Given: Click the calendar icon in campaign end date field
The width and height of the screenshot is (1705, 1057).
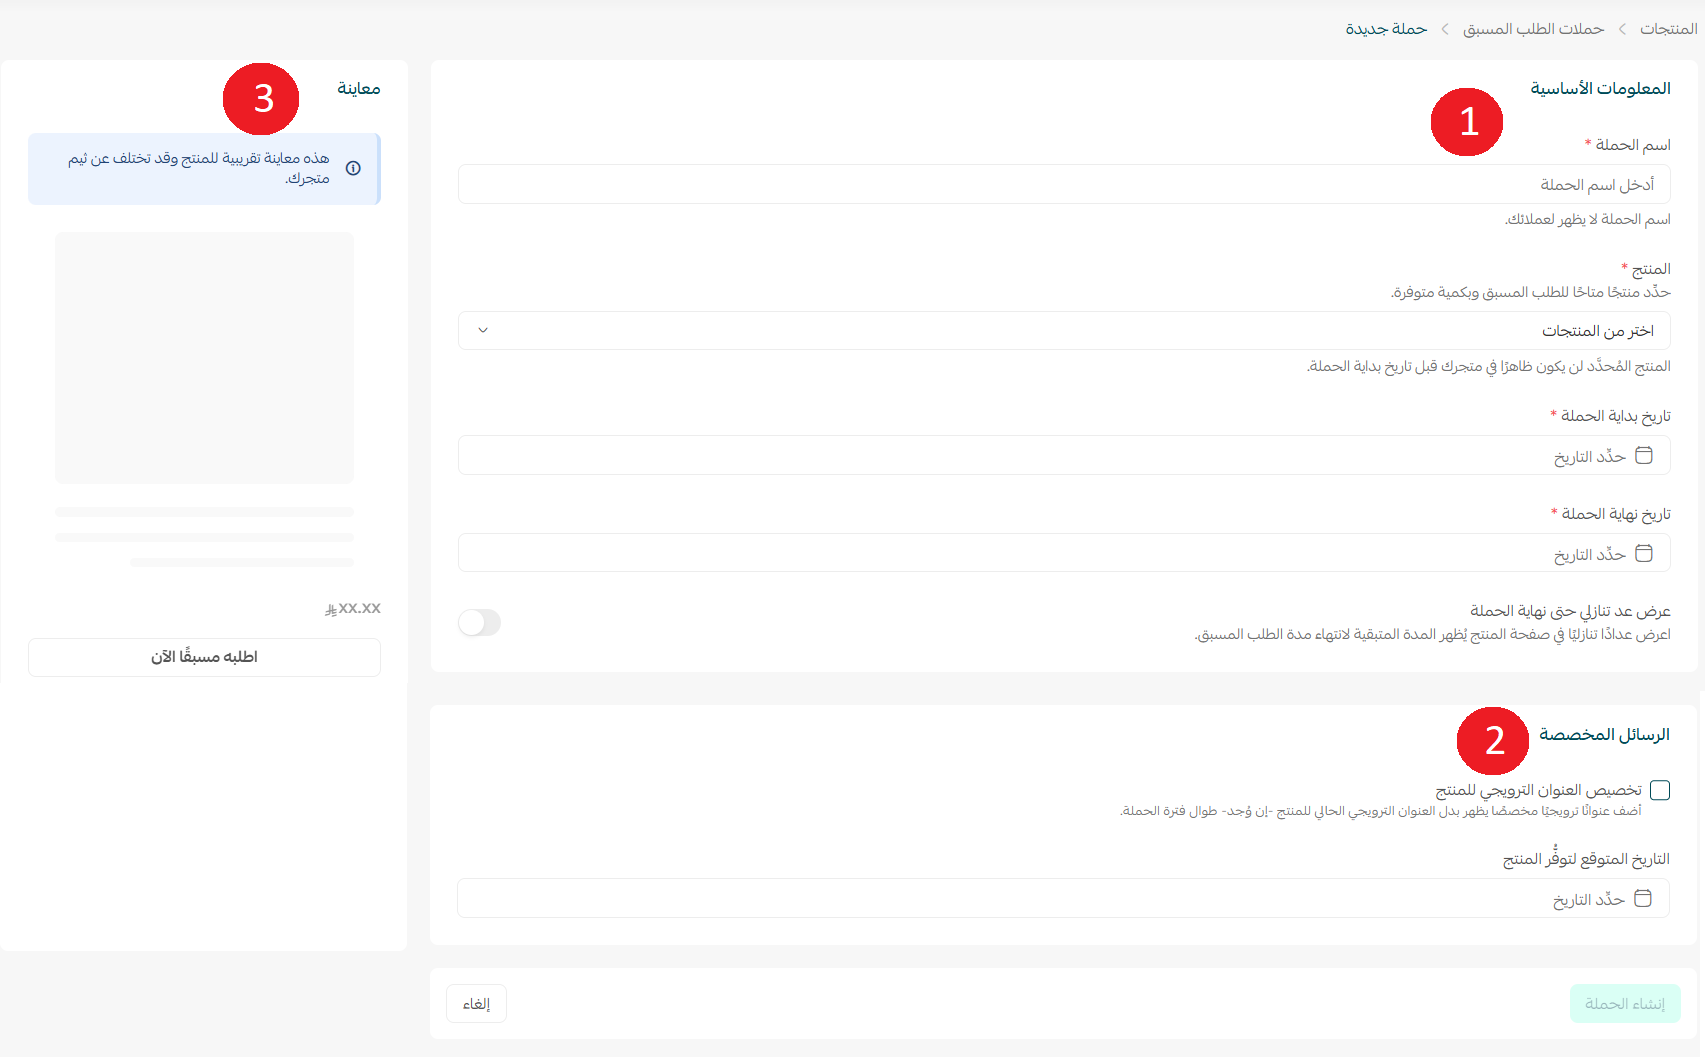Looking at the screenshot, I should (x=1643, y=553).
